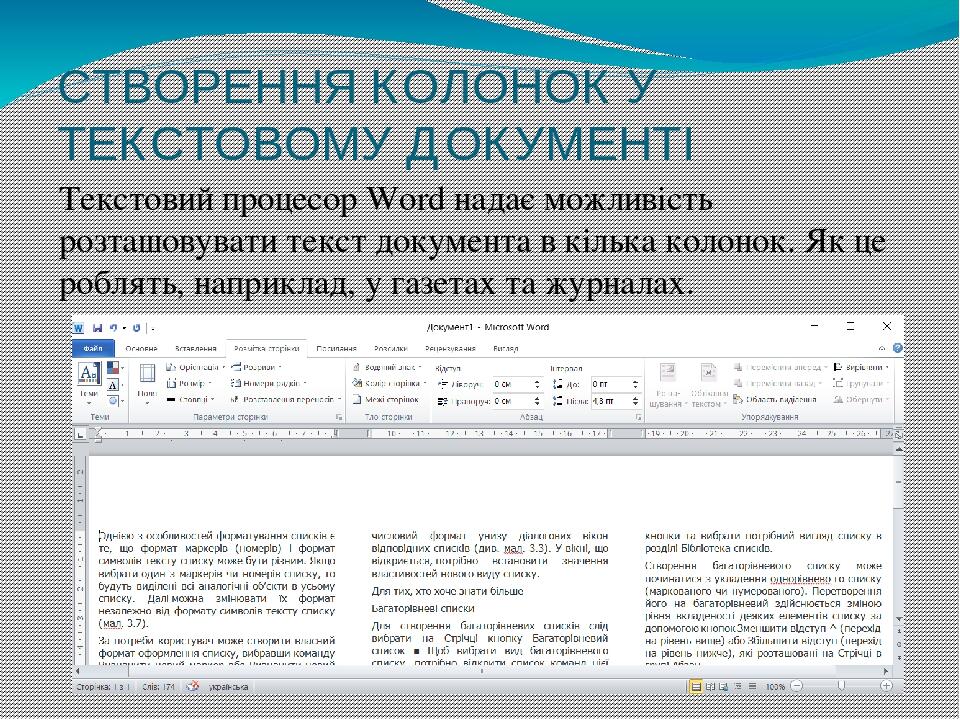960x720 pixels.
Task: Switch to the Посилання tab
Action: (336, 348)
